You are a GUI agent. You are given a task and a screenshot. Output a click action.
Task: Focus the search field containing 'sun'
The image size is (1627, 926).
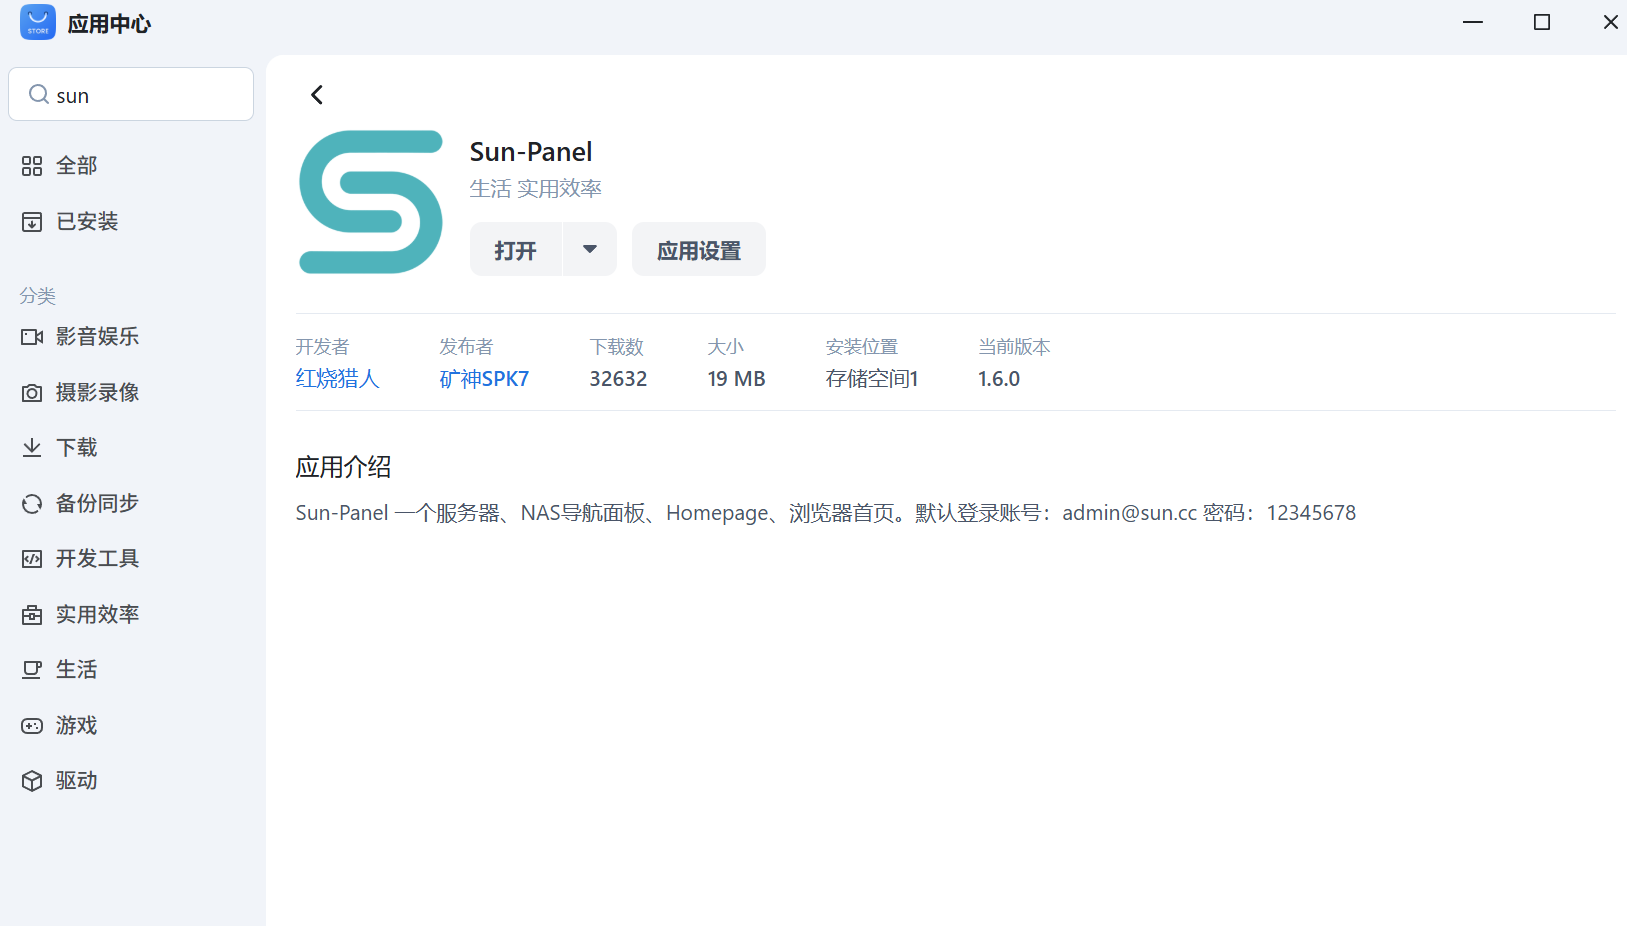coord(131,94)
